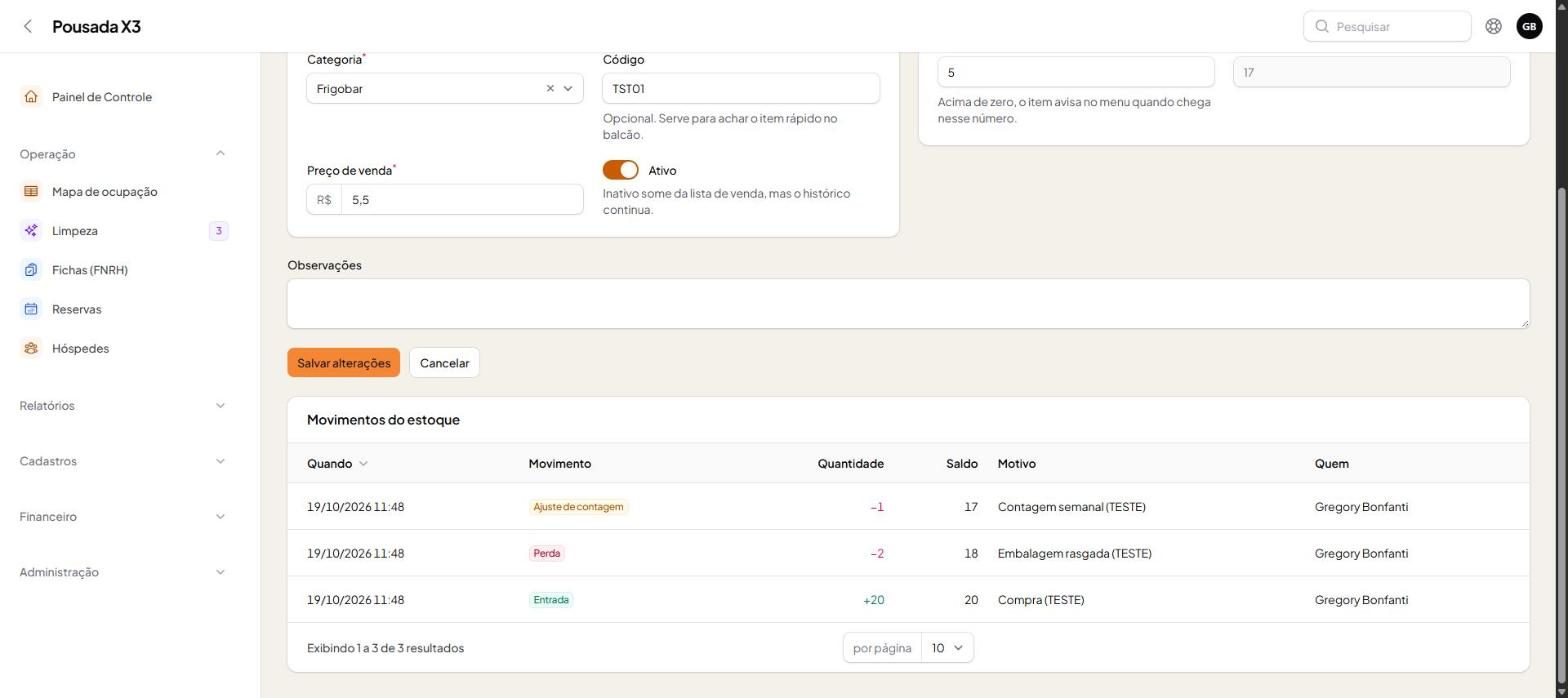This screenshot has height=698, width=1568.
Task: Collapse the Operação section
Action: [123, 154]
